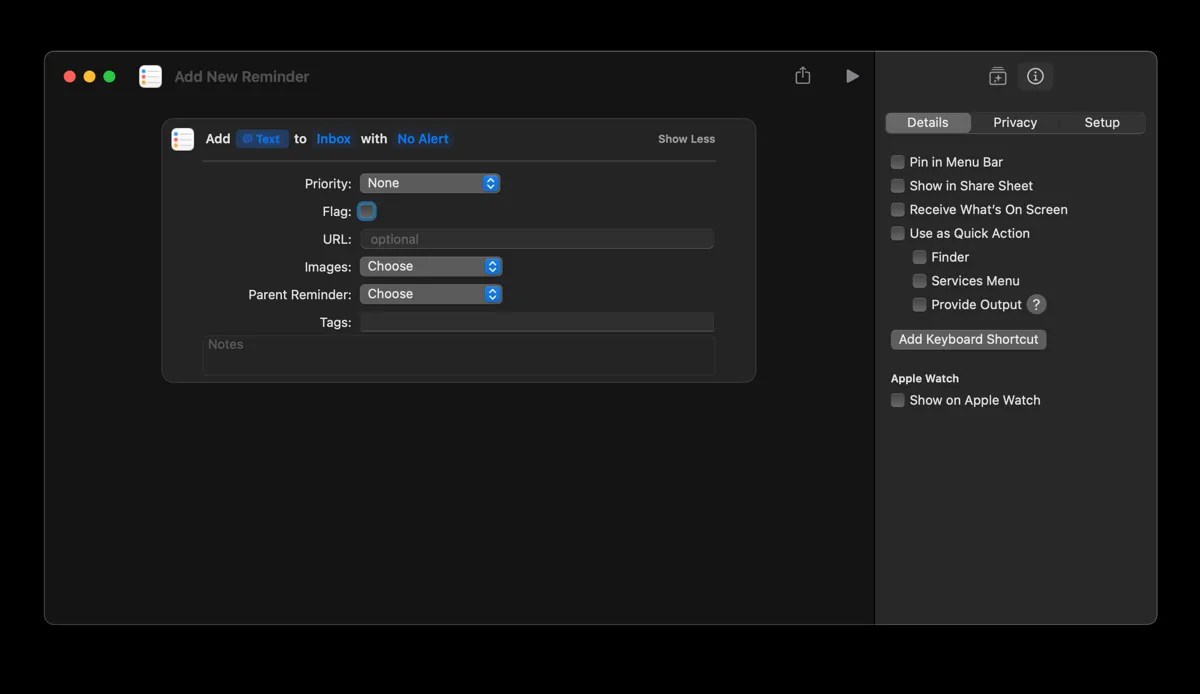Screen dimensions: 1200x694
Task: Open the Priority dropdown
Action: [430, 183]
